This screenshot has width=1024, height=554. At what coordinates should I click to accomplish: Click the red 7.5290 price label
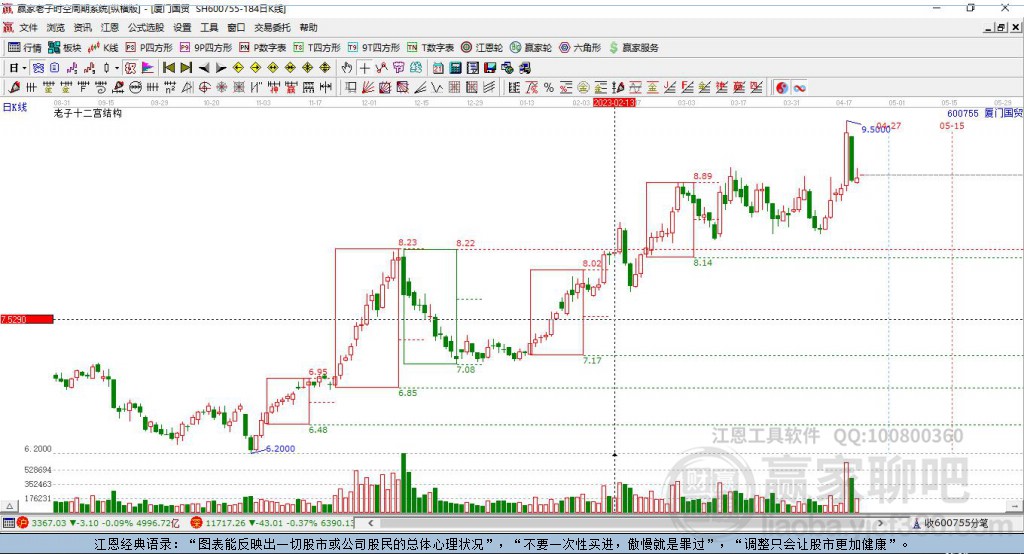(27, 319)
